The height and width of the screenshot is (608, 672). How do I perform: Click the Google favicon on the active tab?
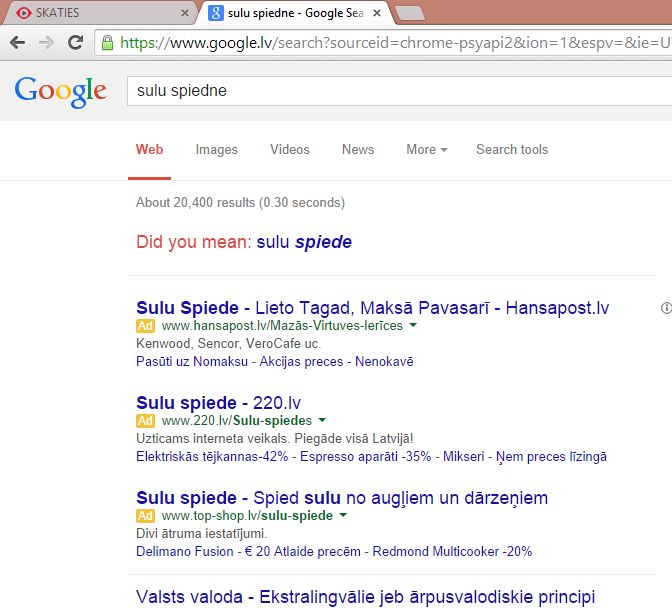tap(216, 13)
